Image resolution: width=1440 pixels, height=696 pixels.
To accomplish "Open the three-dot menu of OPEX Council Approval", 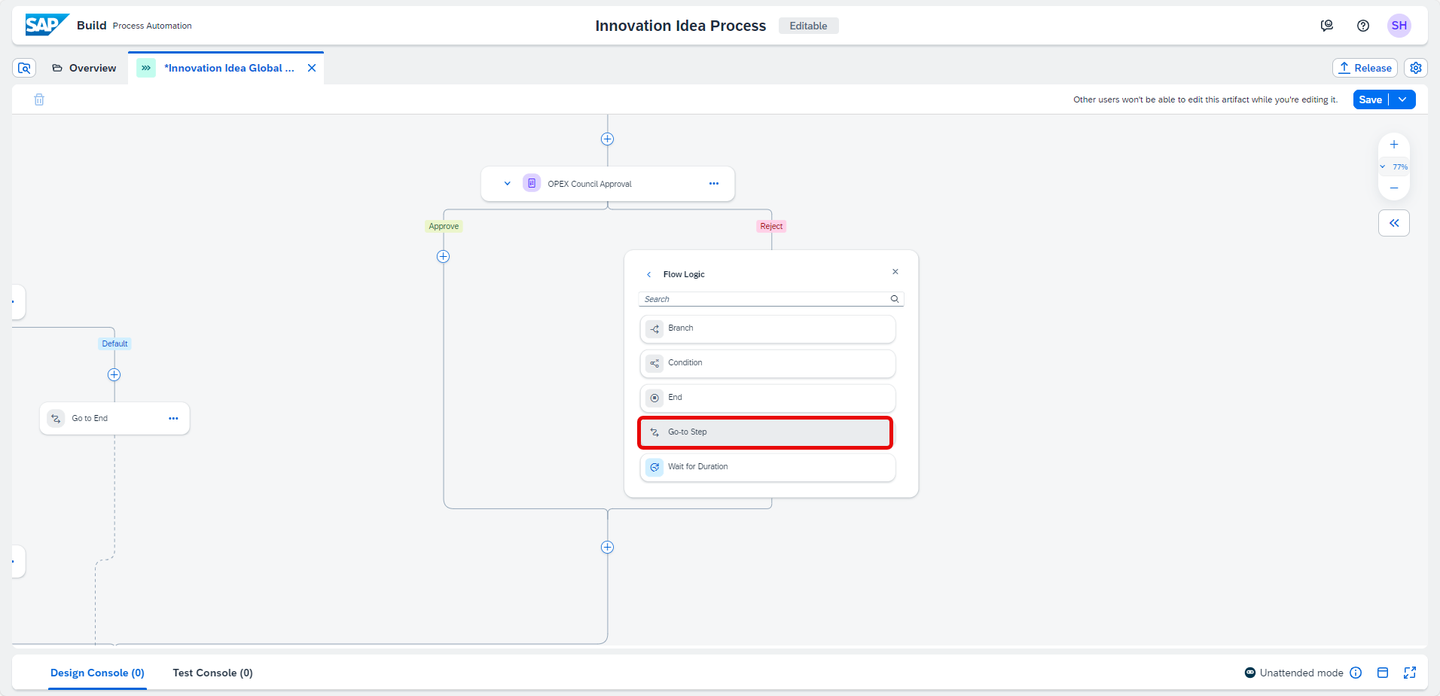I will click(714, 184).
